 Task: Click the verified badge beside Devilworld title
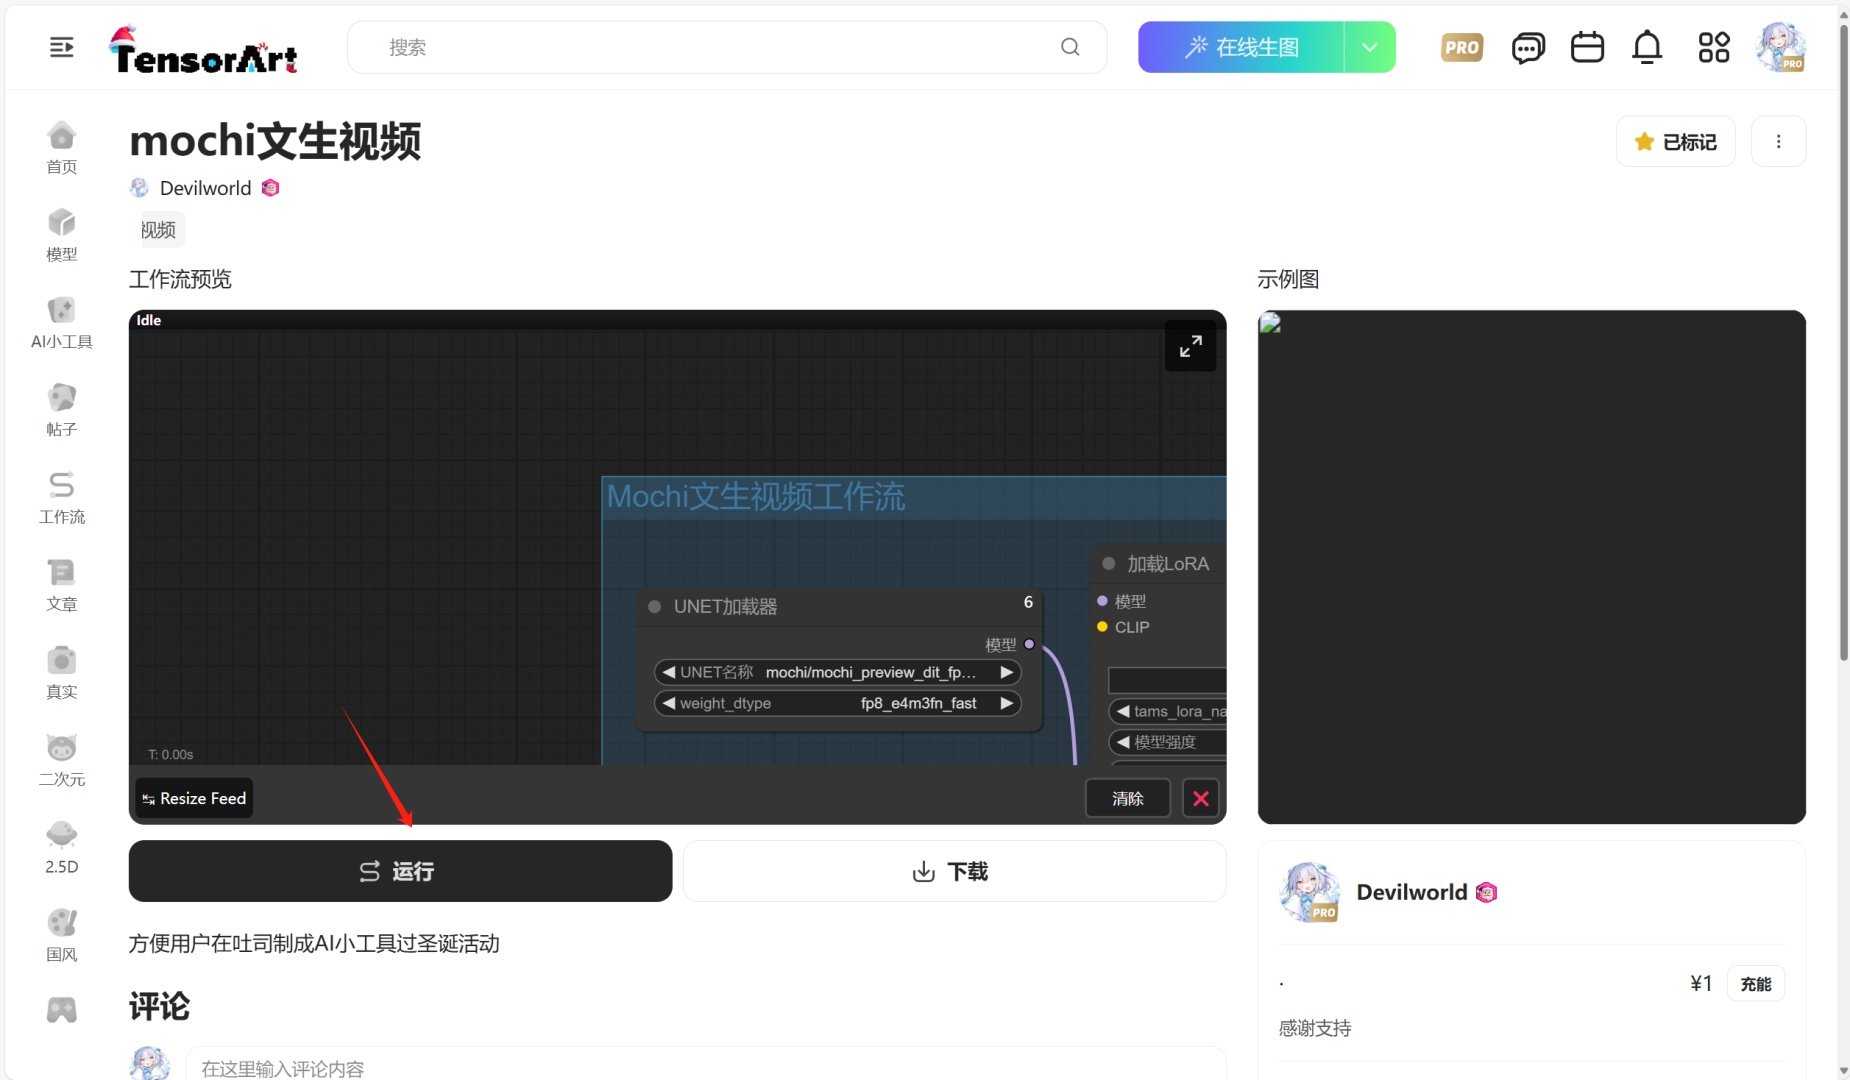[271, 188]
